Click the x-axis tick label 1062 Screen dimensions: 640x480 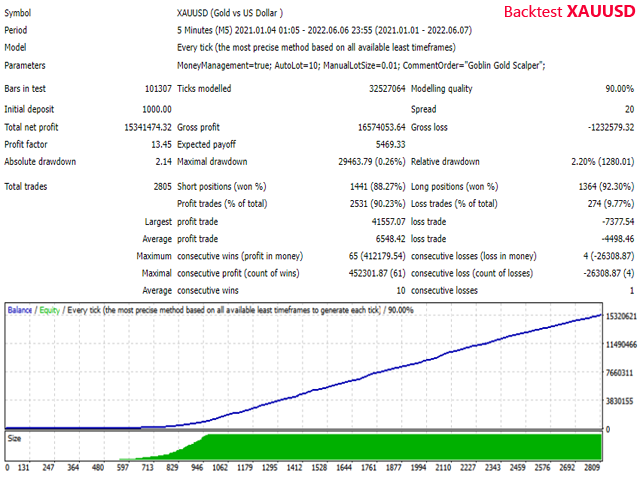click(x=220, y=467)
